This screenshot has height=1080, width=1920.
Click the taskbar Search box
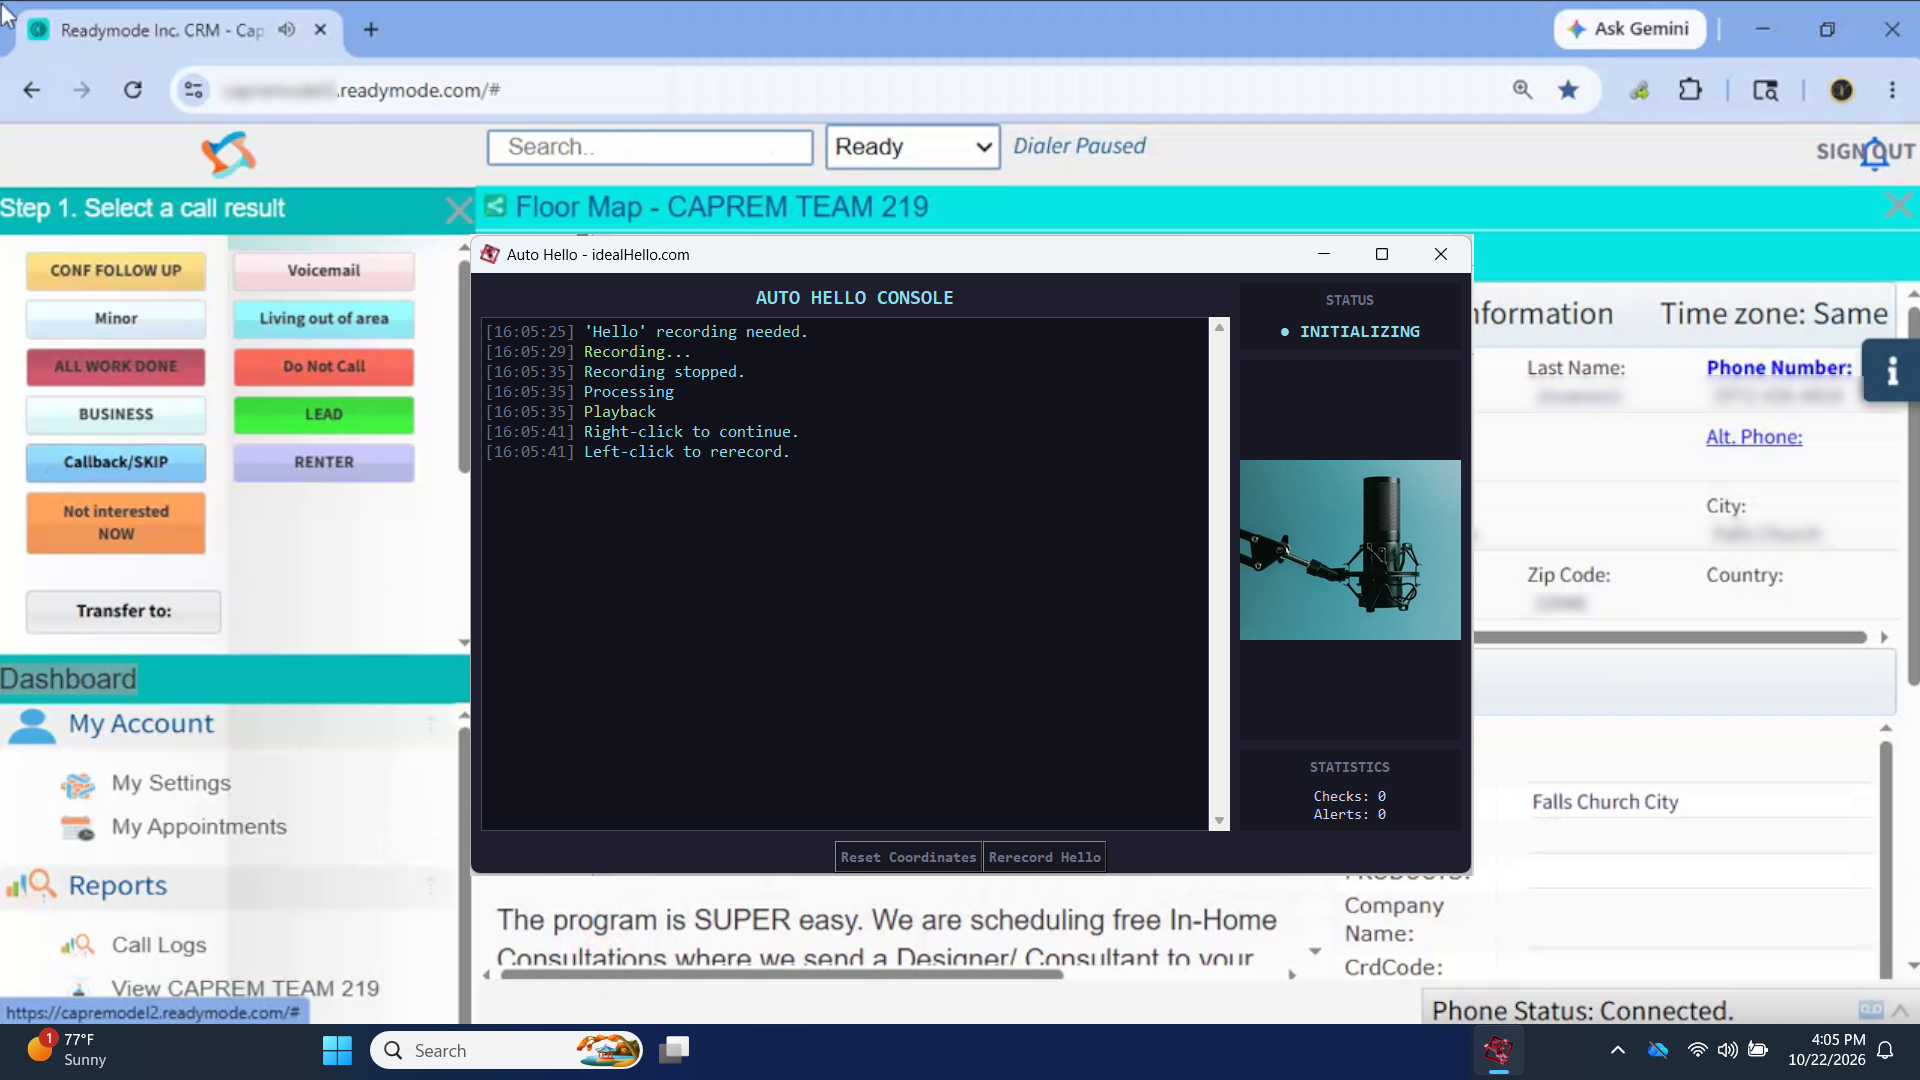(x=507, y=1050)
